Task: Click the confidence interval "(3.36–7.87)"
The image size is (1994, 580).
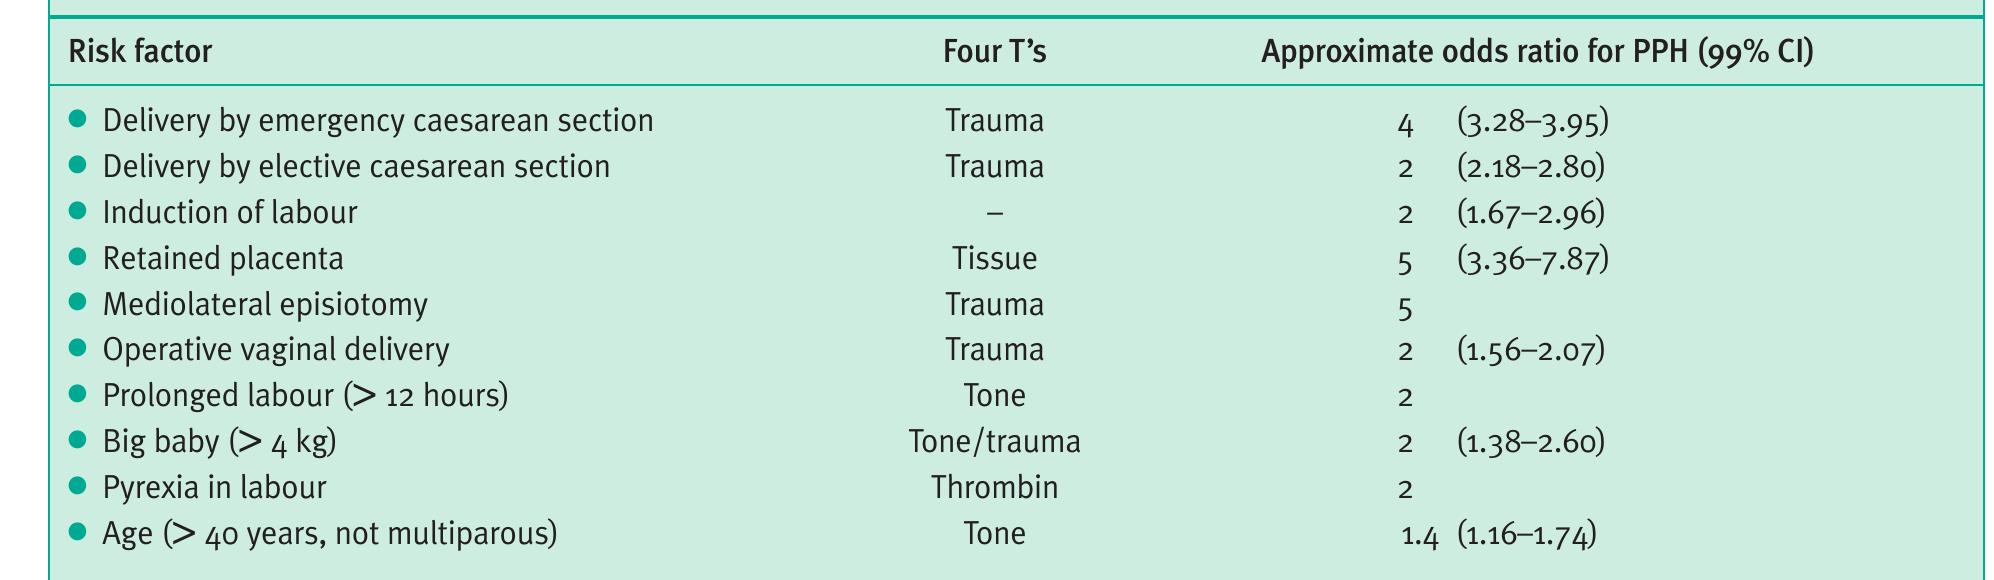Action: tap(1532, 260)
